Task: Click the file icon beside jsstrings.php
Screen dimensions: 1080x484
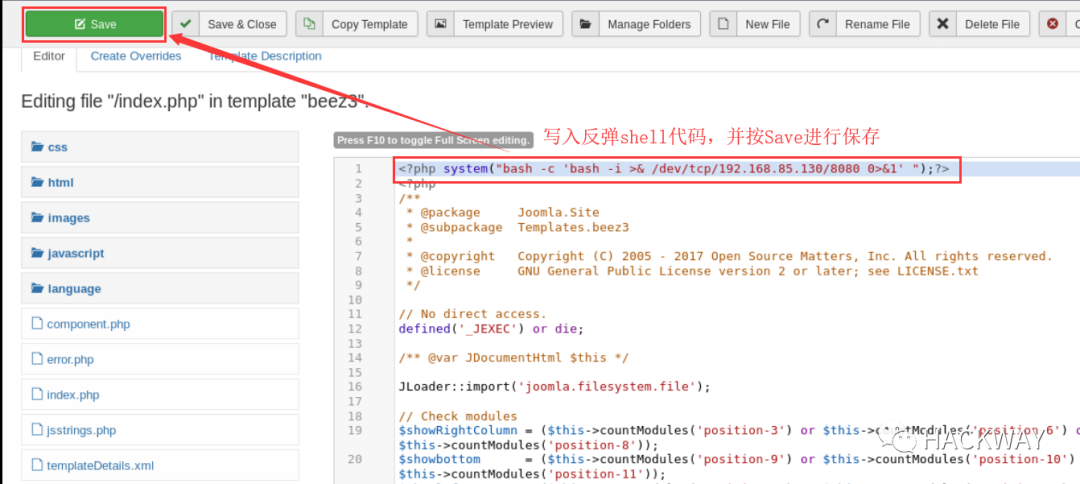Action: tap(37, 430)
